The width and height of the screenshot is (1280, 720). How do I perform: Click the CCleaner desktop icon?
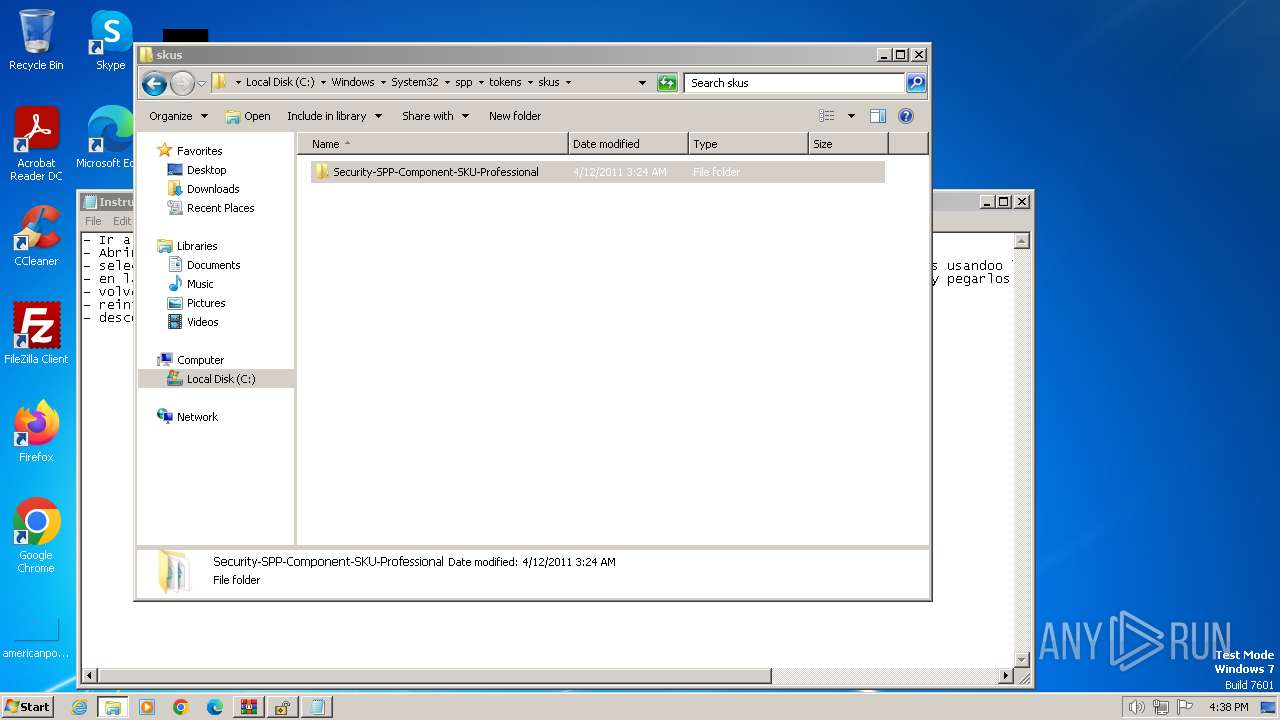(36, 236)
